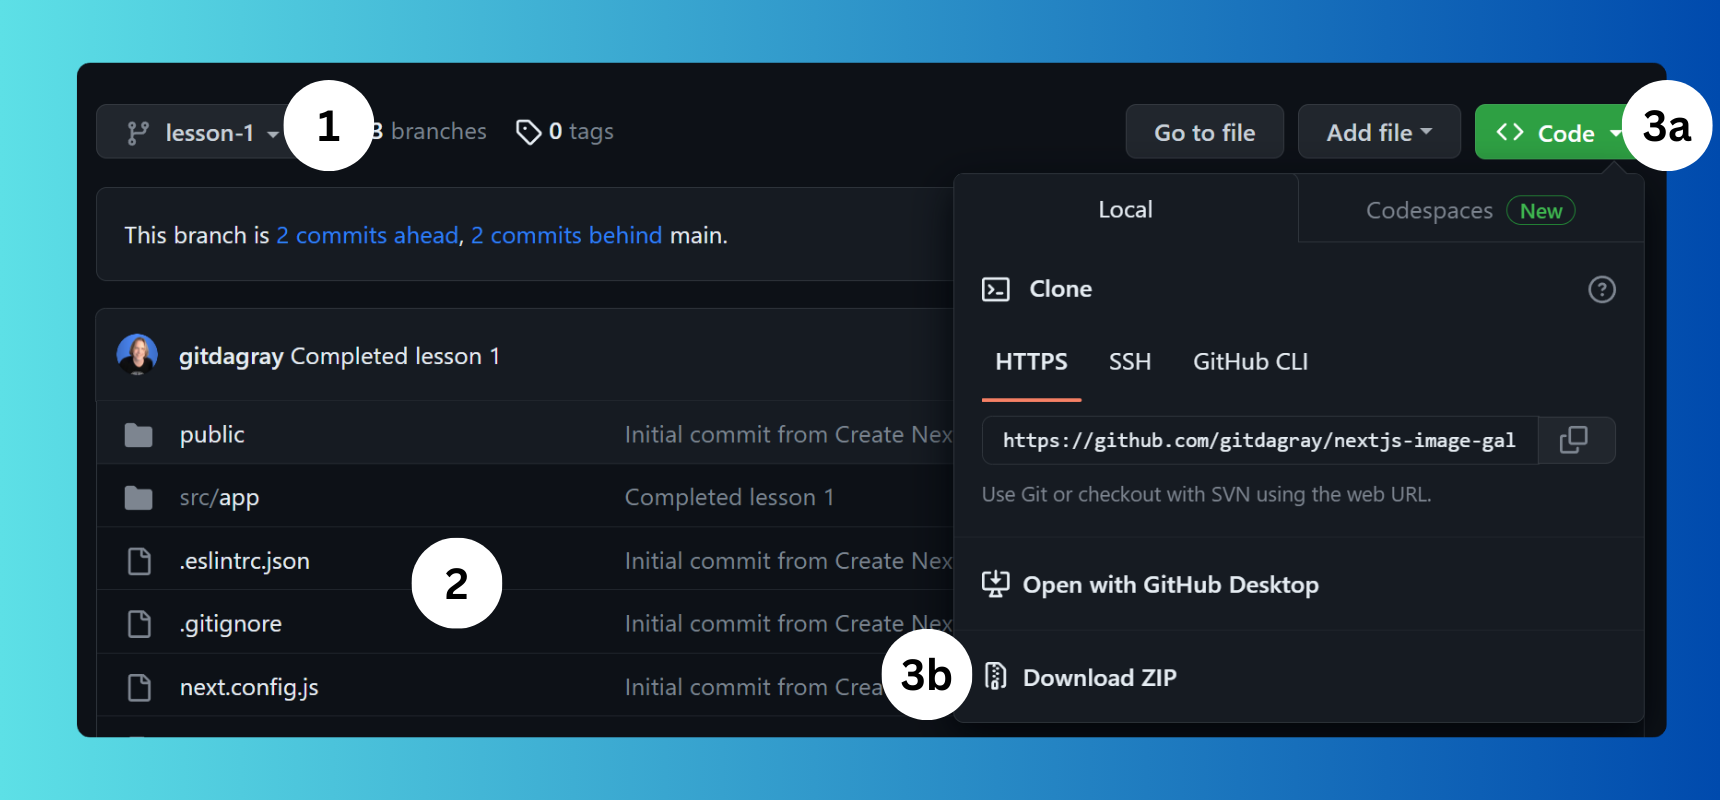
Task: Toggle the green Code dropdown button
Action: tap(1555, 132)
